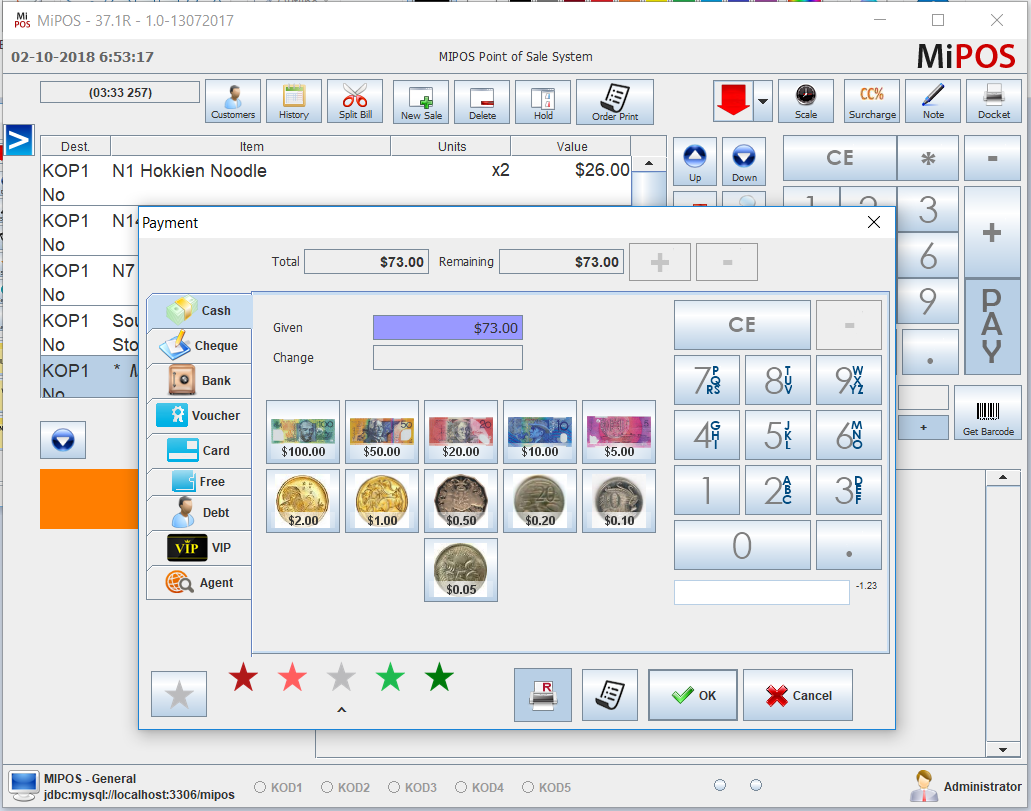This screenshot has width=1031, height=811.
Task: Expand the chevron below the star ratings
Action: click(341, 708)
